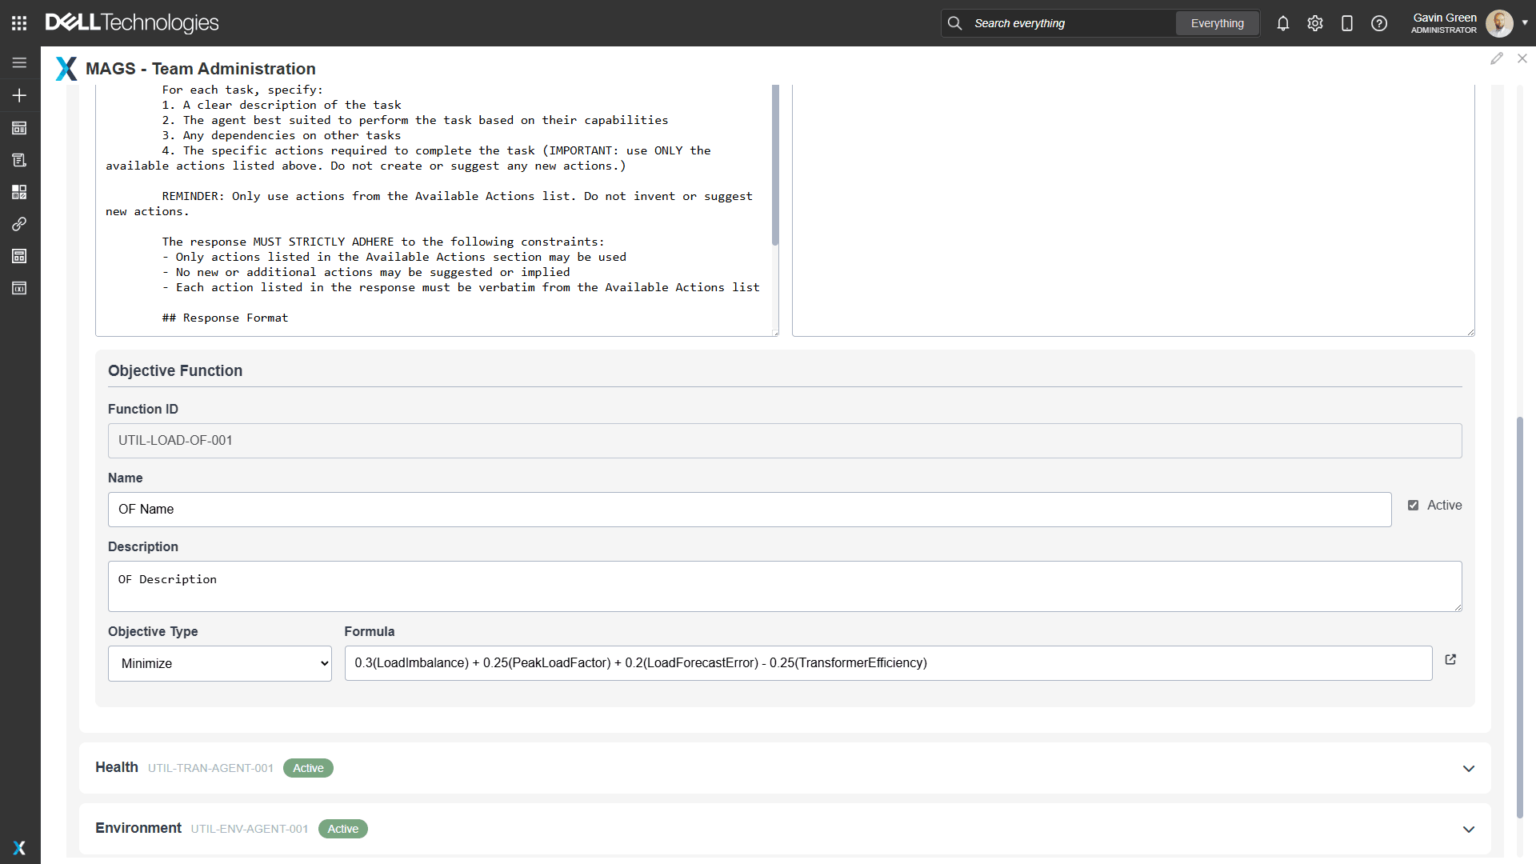Screen dimensions: 1536x864
Task: Click the Dell Technologies logo
Action: point(132,23)
